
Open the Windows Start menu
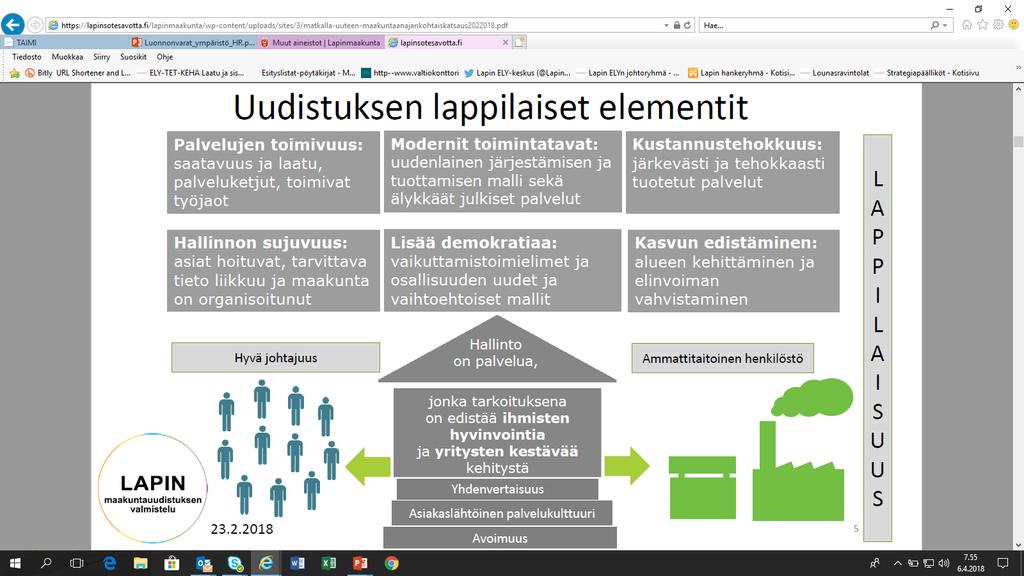click(15, 563)
